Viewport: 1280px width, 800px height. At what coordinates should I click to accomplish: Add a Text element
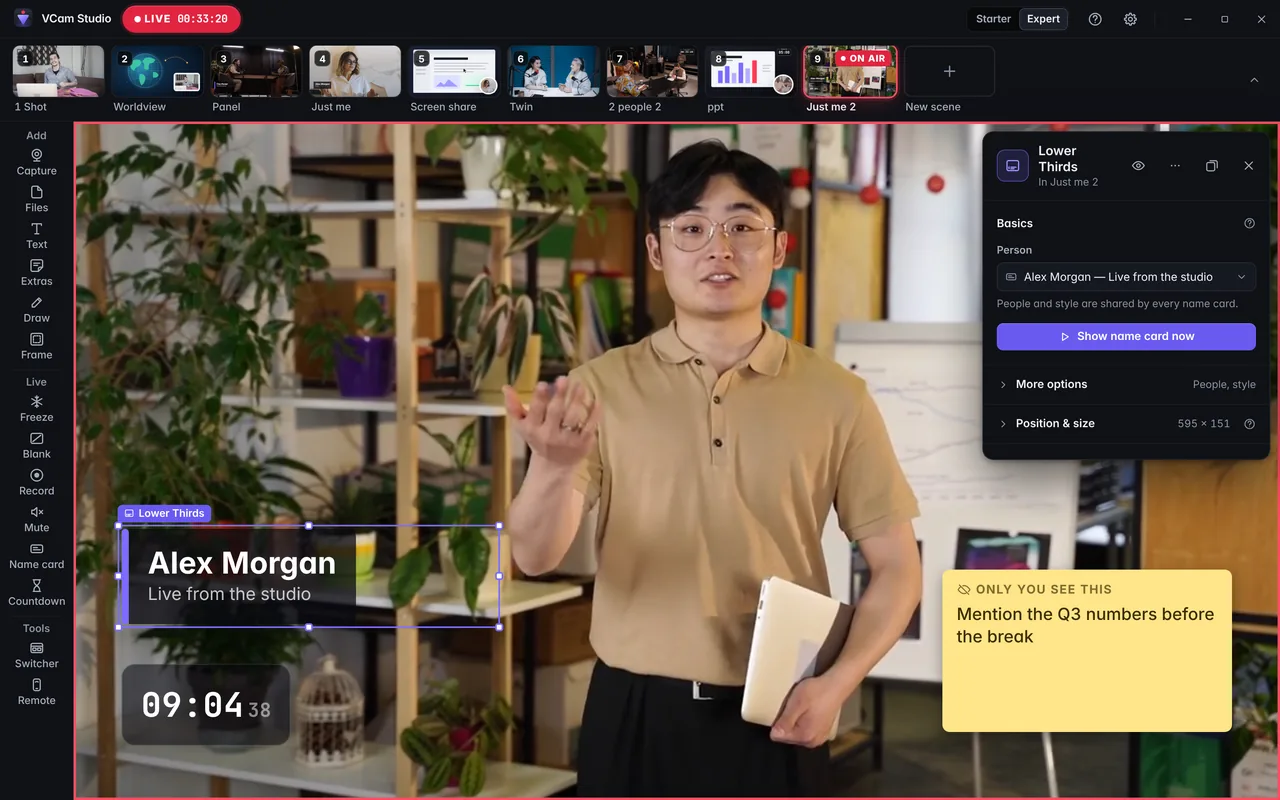pyautogui.click(x=36, y=236)
